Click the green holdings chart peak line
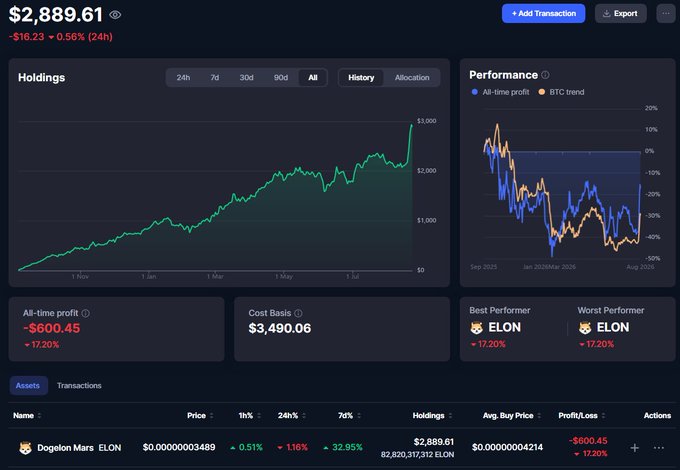680x470 pixels. (x=412, y=126)
